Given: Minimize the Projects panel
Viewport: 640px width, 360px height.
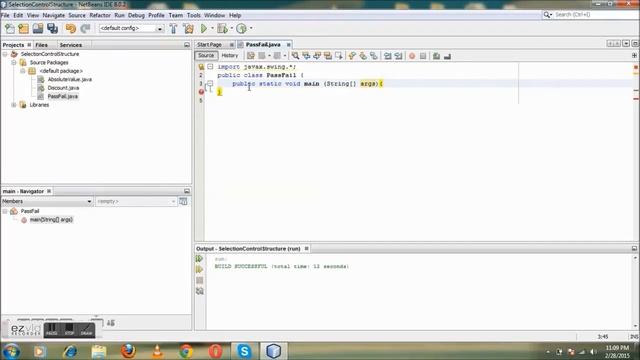Looking at the screenshot, I should point(187,45).
